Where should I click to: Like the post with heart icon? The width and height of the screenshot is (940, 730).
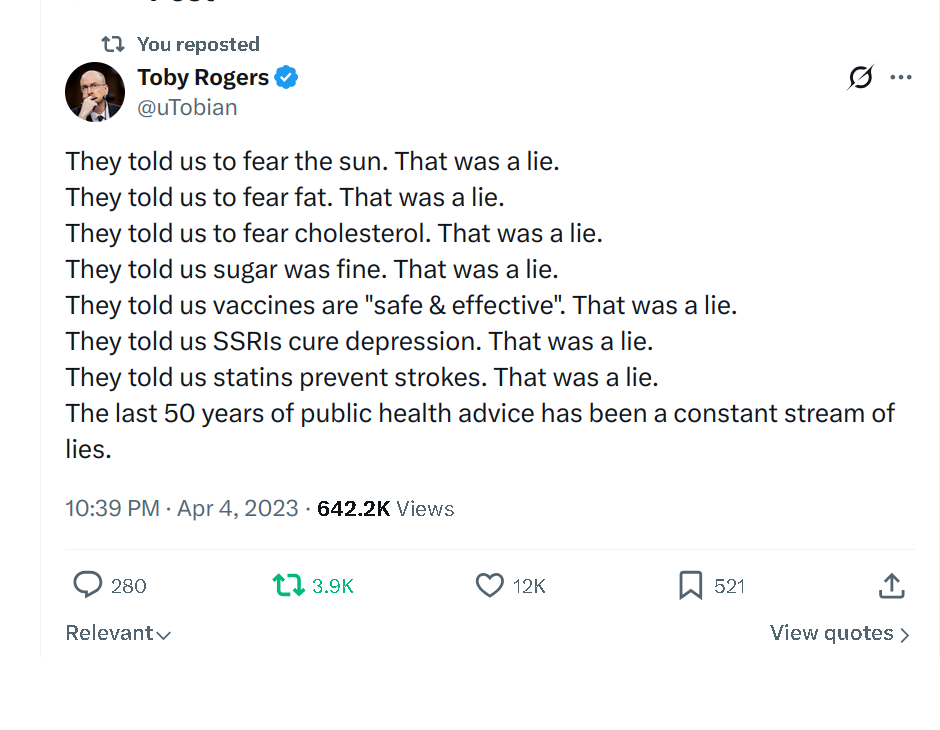tap(490, 585)
